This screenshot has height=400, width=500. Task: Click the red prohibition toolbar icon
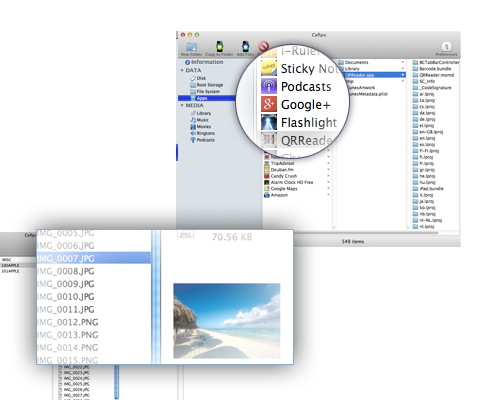[263, 46]
